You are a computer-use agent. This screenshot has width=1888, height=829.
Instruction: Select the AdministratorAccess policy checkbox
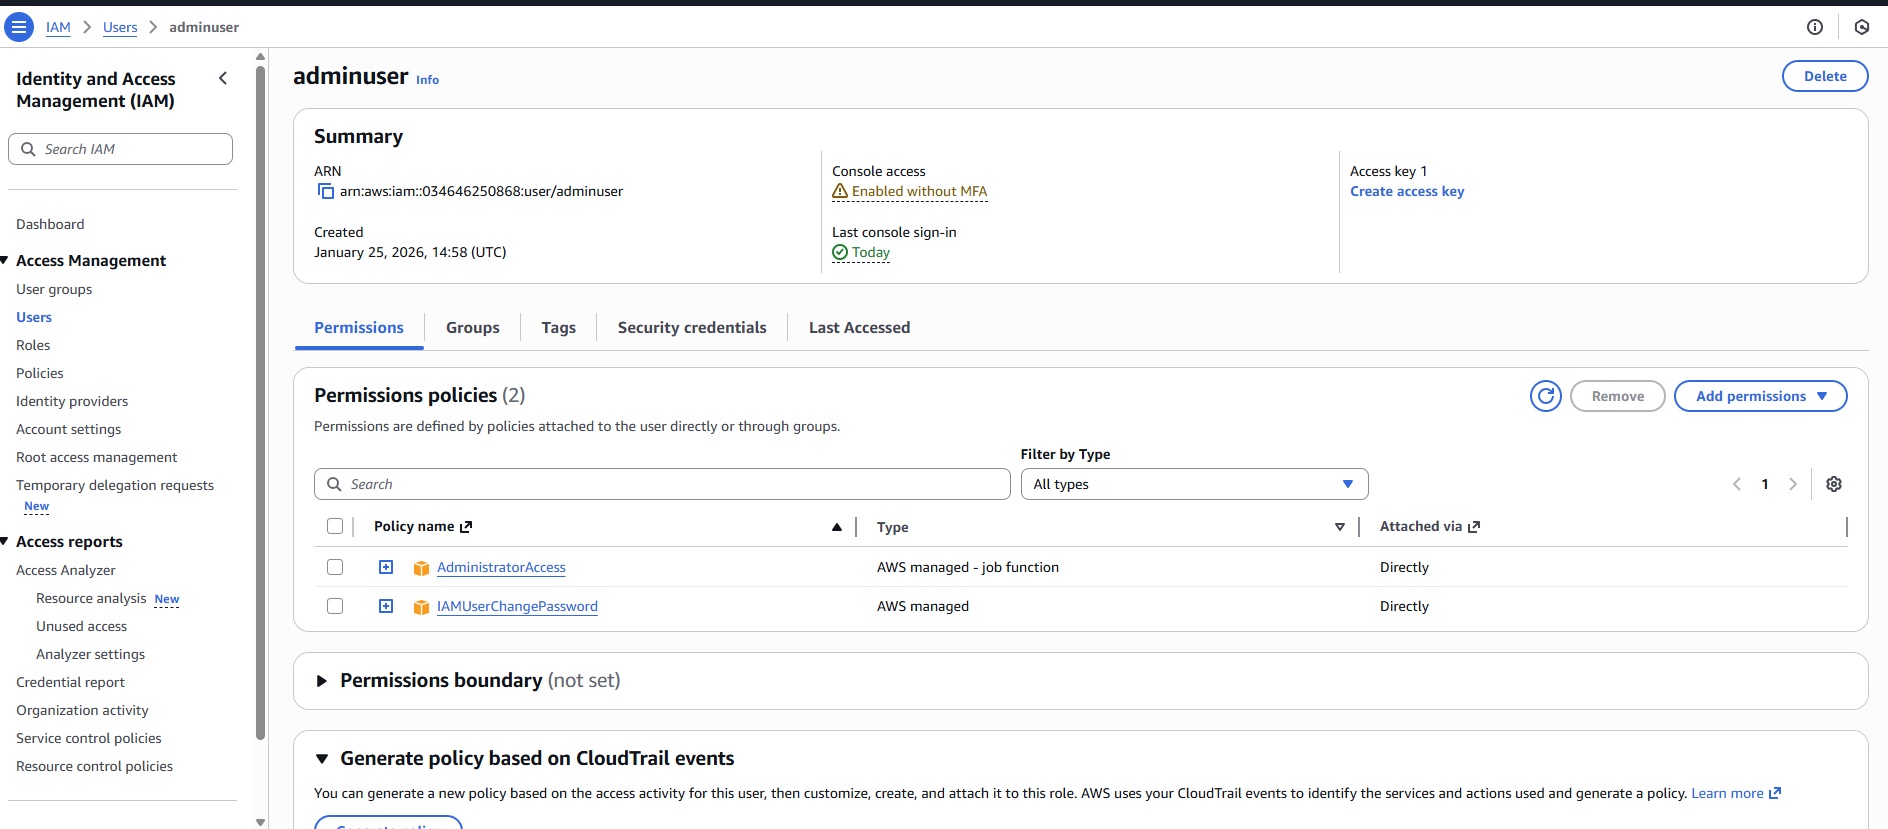click(335, 567)
